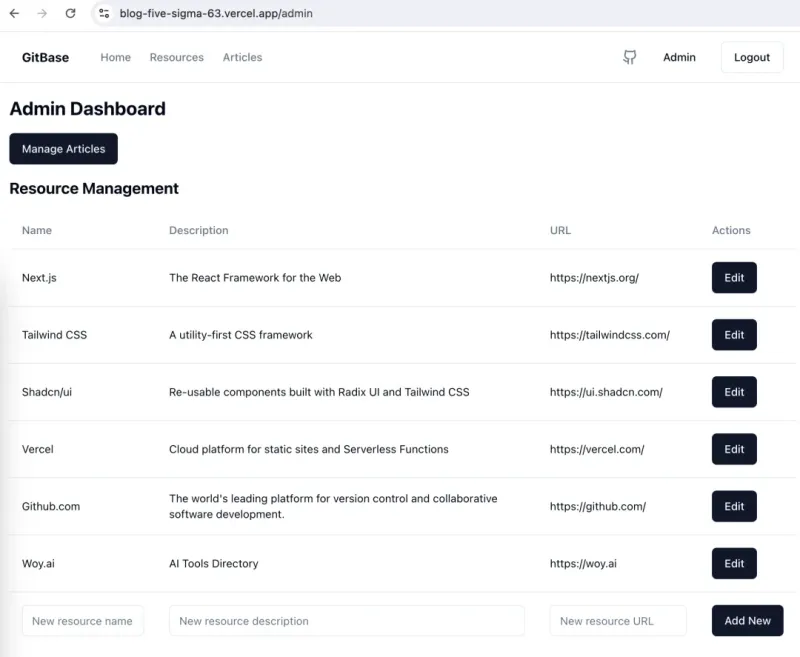Open site settings icon in address bar
The height and width of the screenshot is (657, 800).
[x=104, y=13]
